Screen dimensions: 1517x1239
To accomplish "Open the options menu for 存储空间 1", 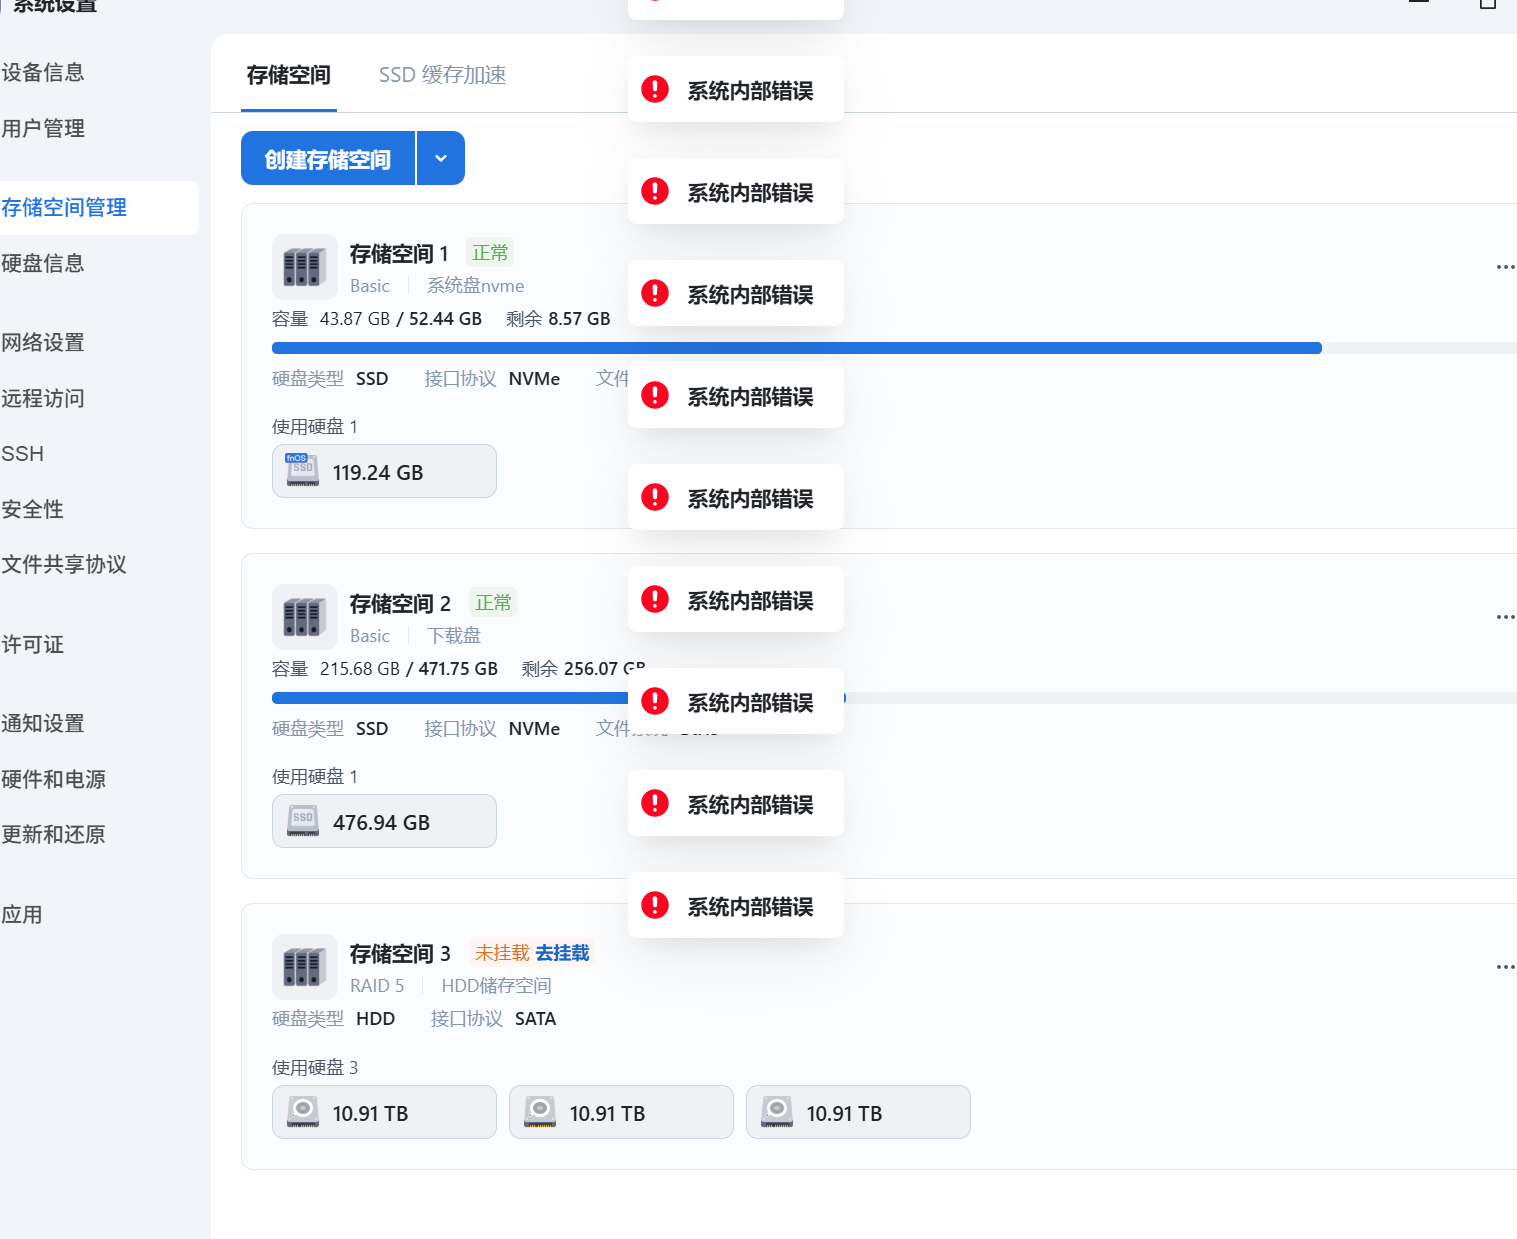I will (x=1505, y=267).
